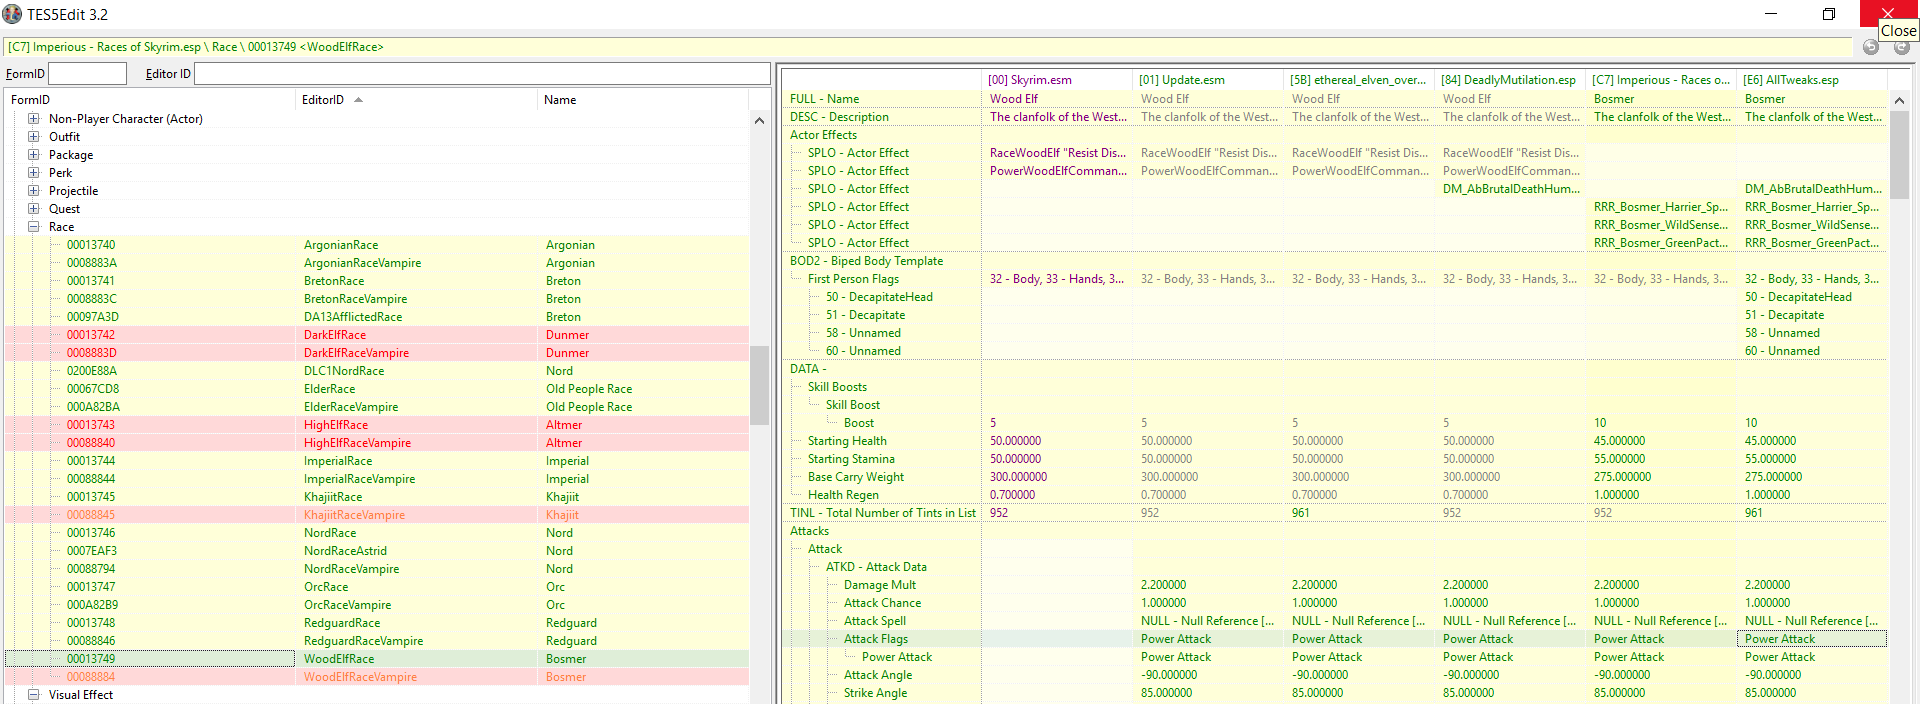Click the [00] Skyrim.esm column header
Image resolution: width=1920 pixels, height=704 pixels.
click(x=1057, y=80)
